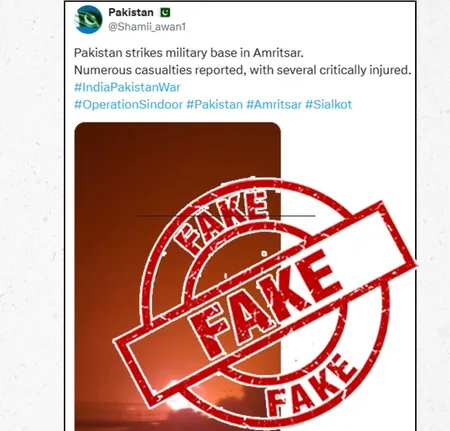Image resolution: width=450 pixels, height=431 pixels.
Task: Click the green flag emoji beside the name
Action: pyautogui.click(x=165, y=13)
